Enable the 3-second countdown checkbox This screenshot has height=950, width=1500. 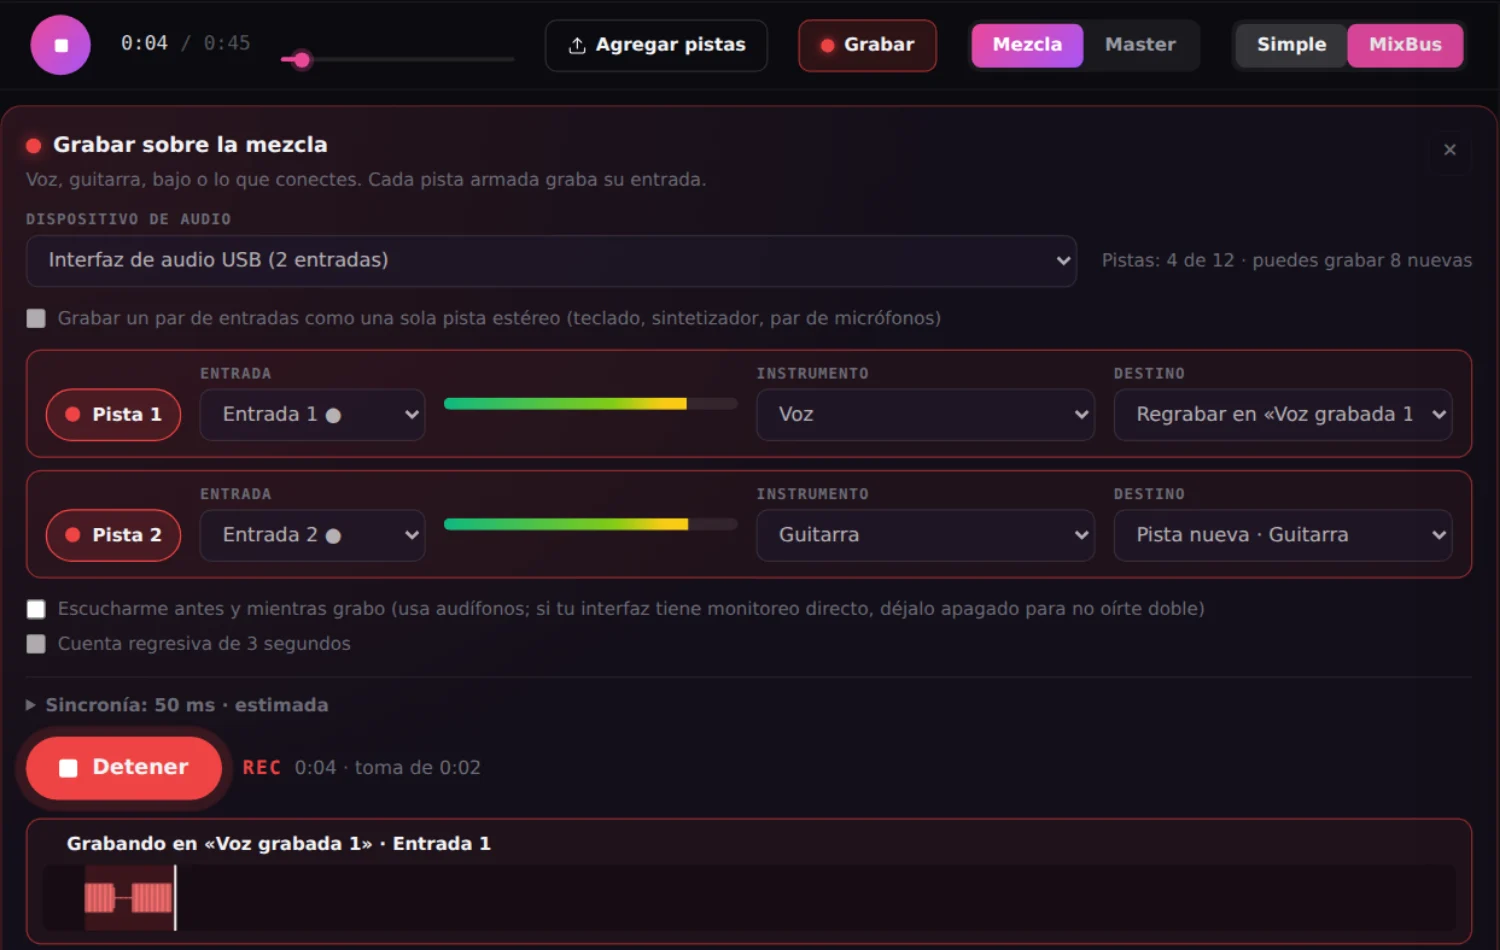[x=36, y=644]
